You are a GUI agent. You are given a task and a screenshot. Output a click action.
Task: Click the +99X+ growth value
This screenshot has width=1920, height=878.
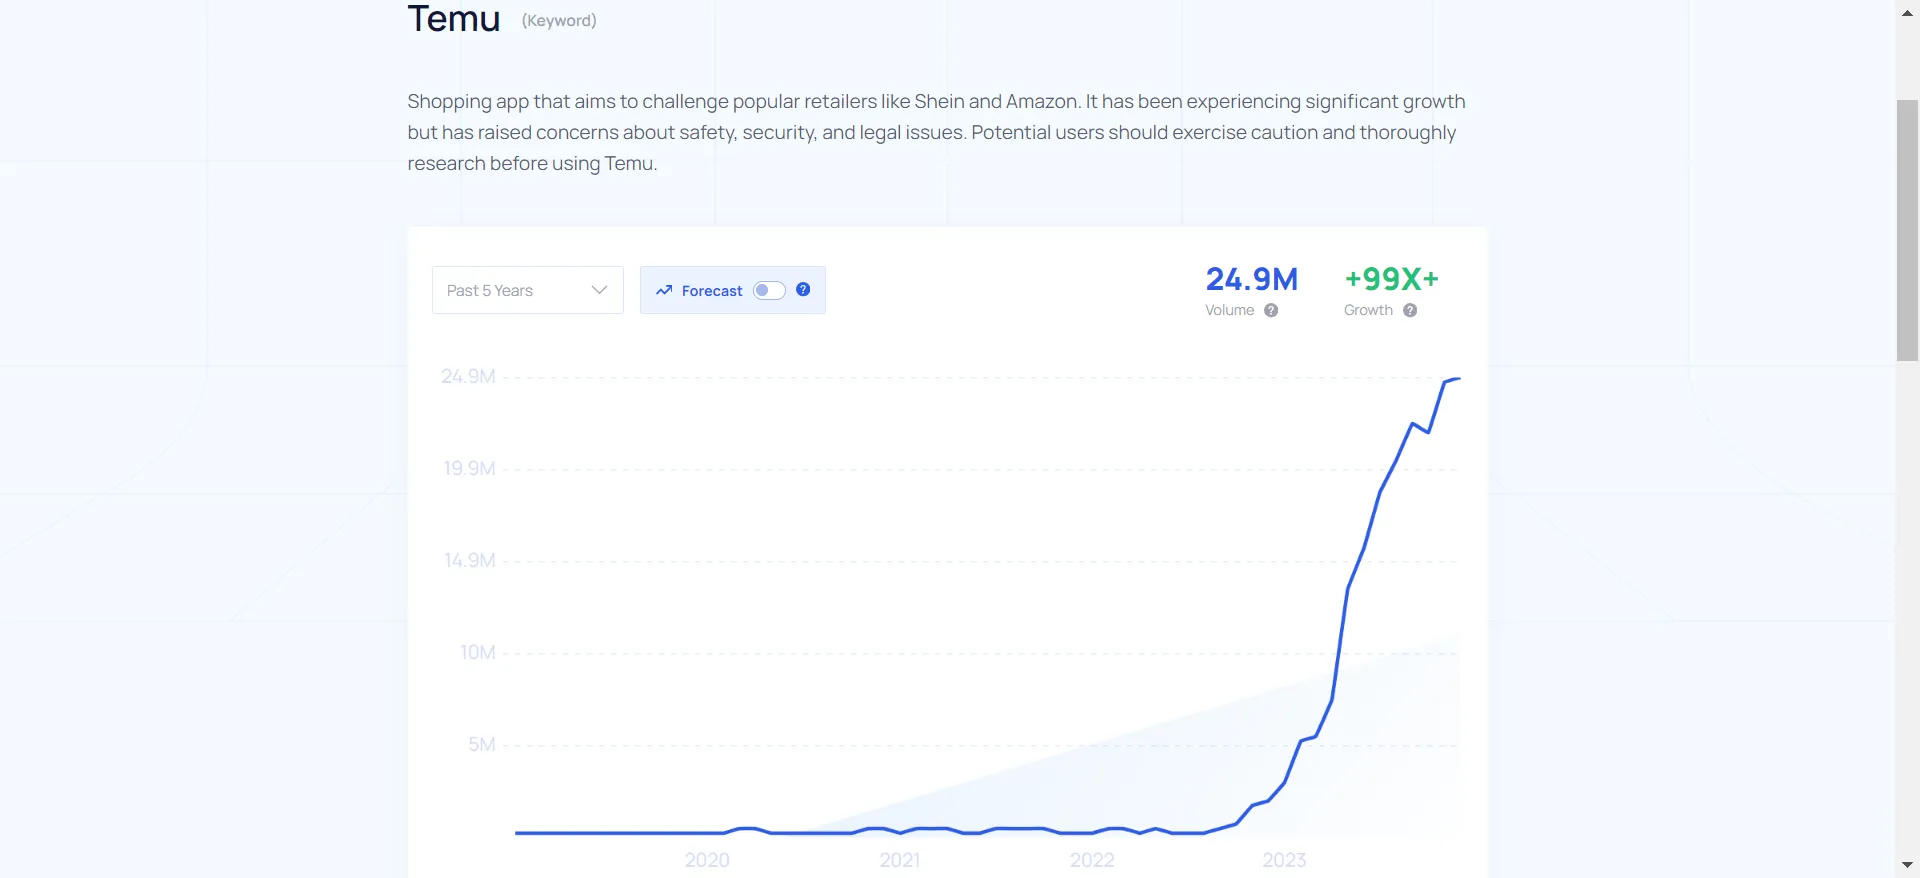pyautogui.click(x=1392, y=279)
